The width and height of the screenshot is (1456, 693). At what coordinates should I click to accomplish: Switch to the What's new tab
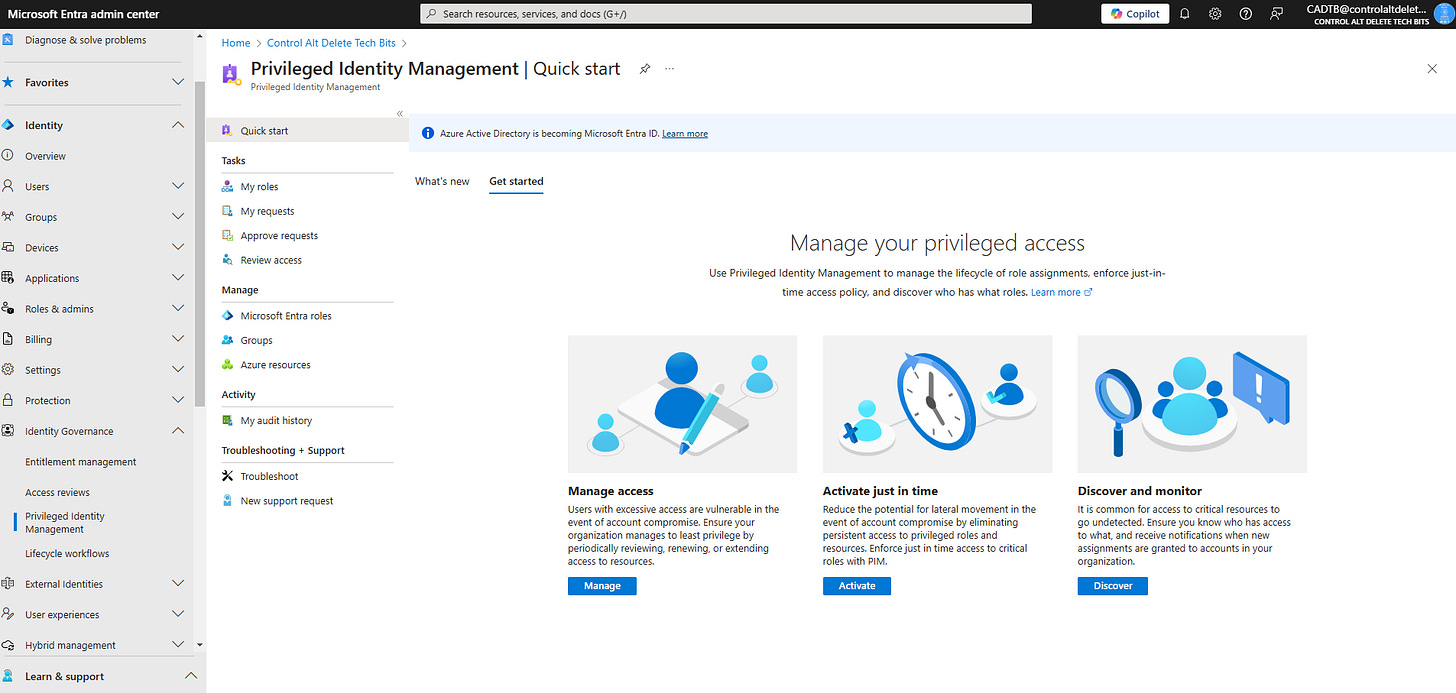click(442, 181)
